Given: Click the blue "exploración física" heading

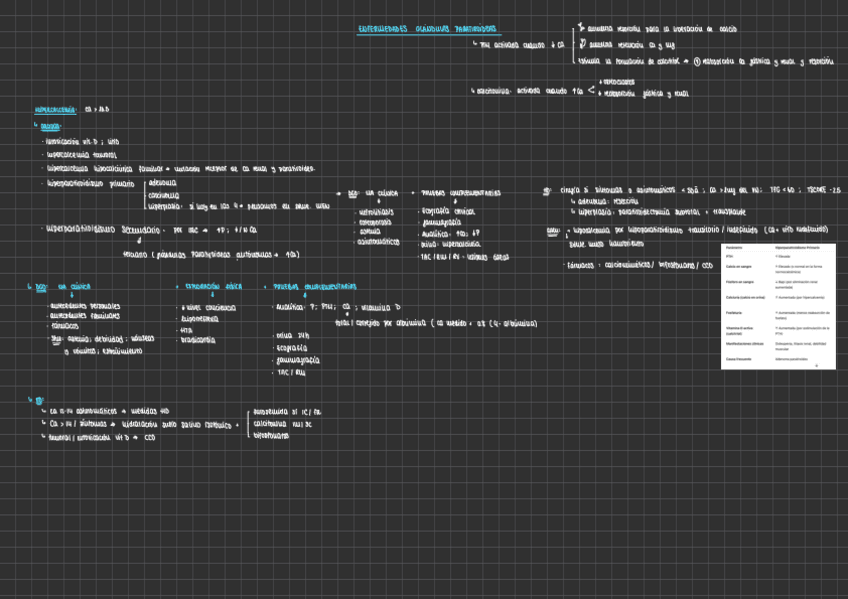Looking at the screenshot, I should pos(213,287).
